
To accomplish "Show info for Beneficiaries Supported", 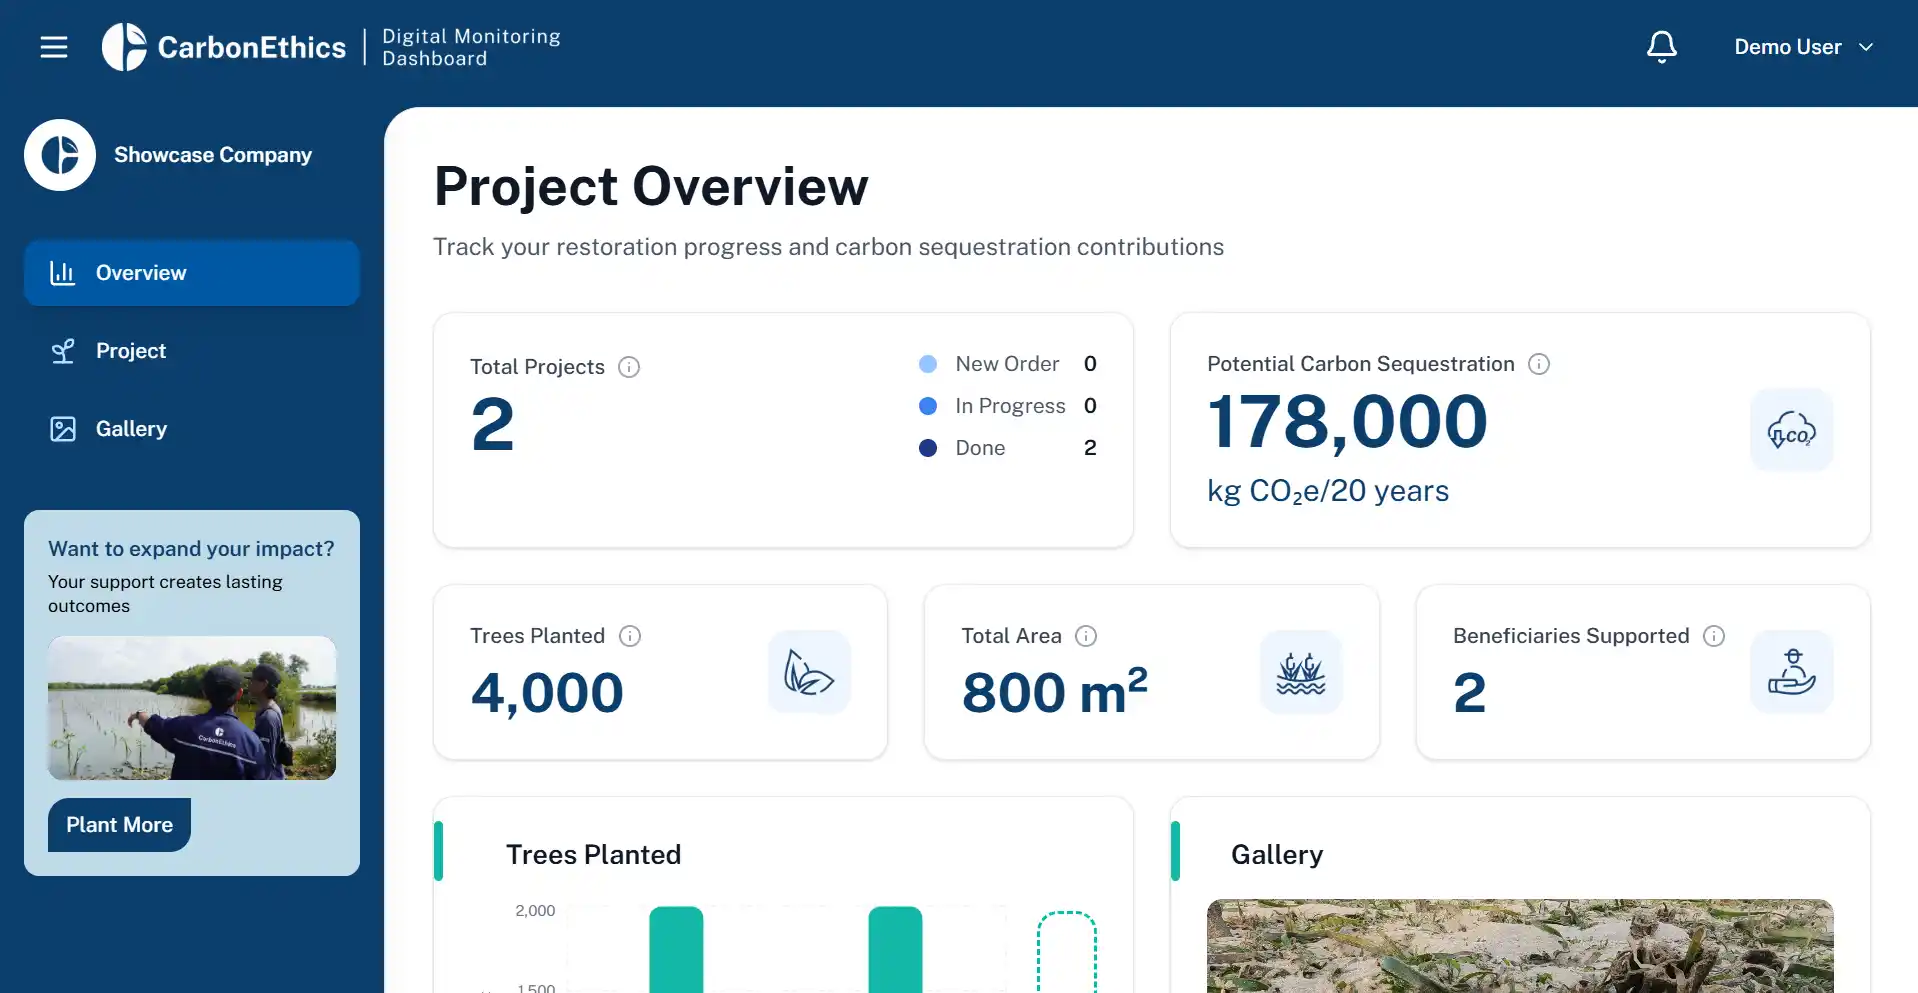I will point(1714,636).
